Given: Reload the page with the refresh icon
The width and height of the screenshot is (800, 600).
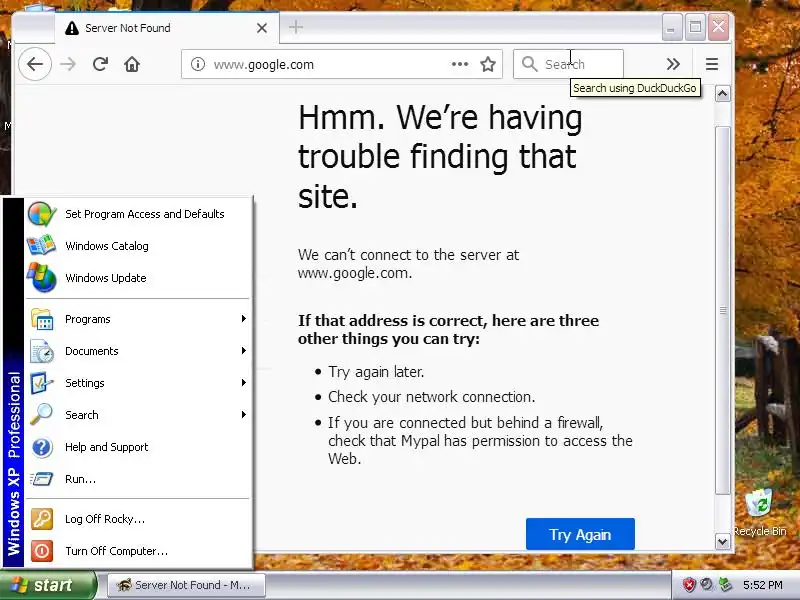Looking at the screenshot, I should pos(100,64).
